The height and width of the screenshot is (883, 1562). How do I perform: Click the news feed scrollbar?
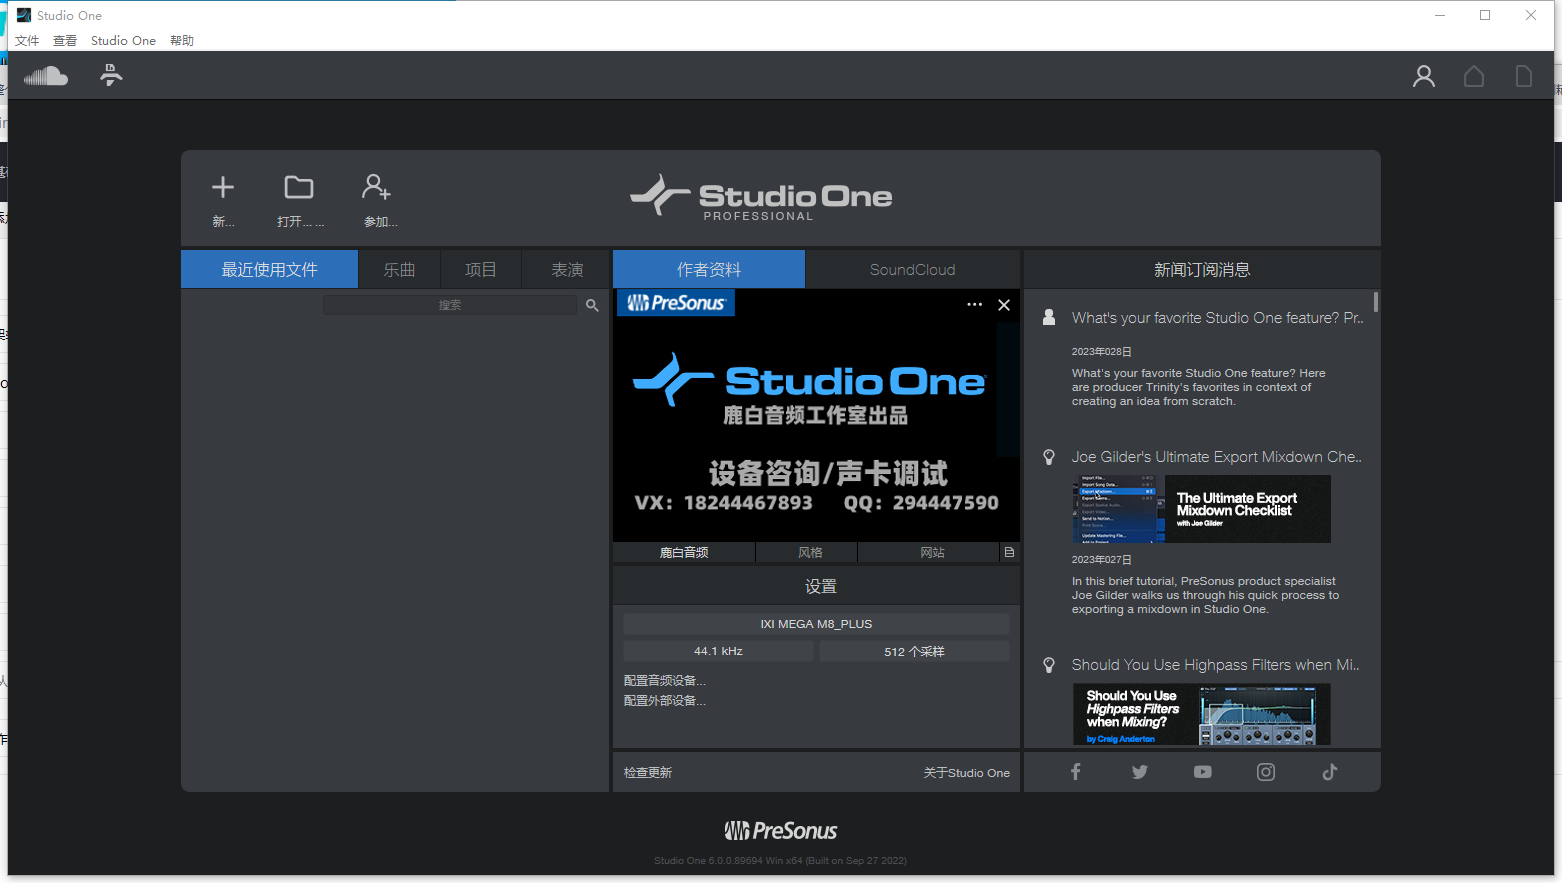point(1376,302)
